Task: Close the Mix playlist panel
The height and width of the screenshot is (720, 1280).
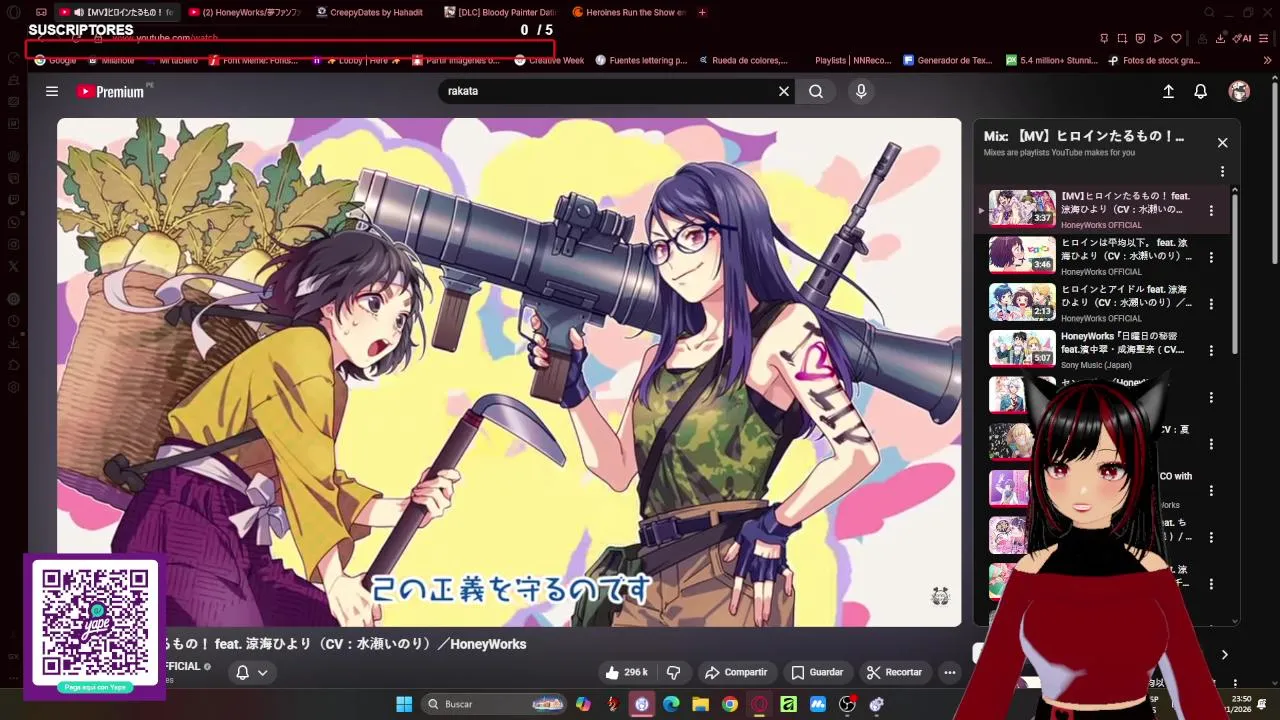Action: (x=1222, y=142)
